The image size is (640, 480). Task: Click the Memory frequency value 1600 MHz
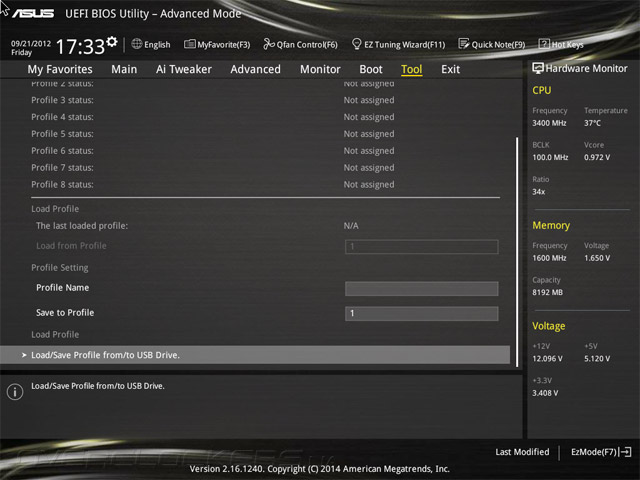(x=549, y=258)
